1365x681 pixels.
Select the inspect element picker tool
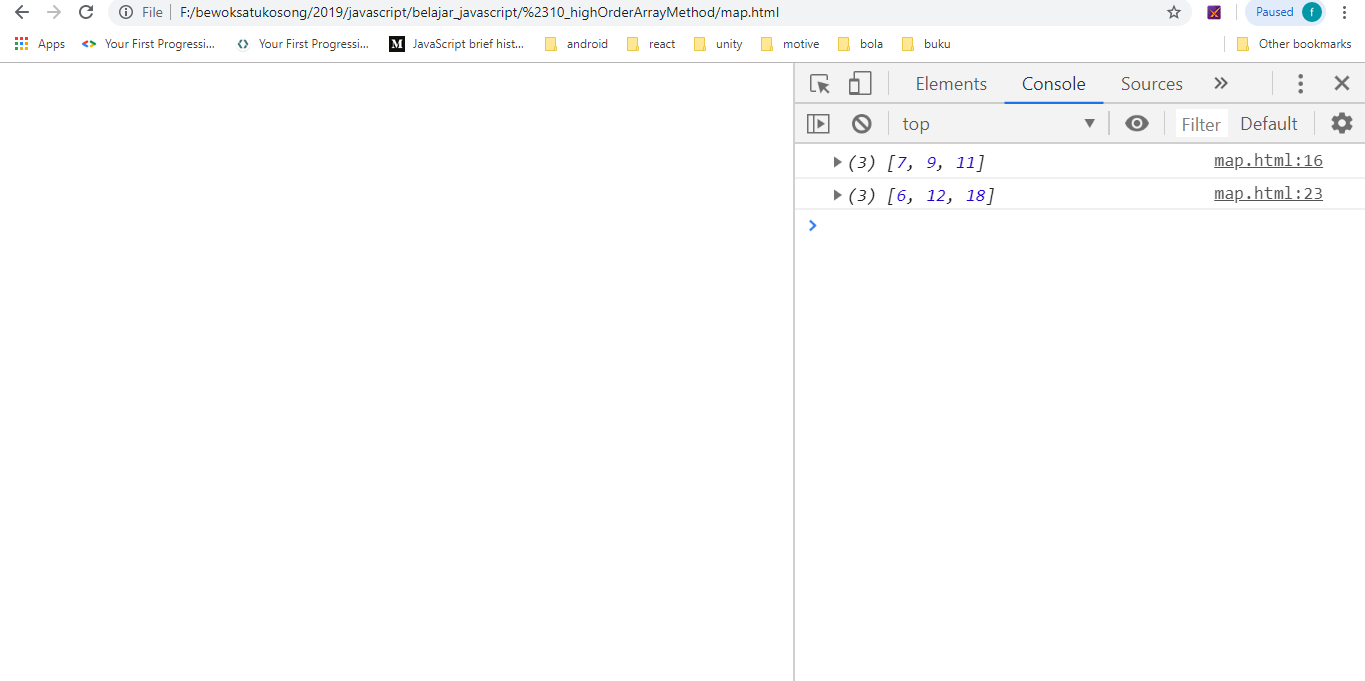[x=819, y=84]
